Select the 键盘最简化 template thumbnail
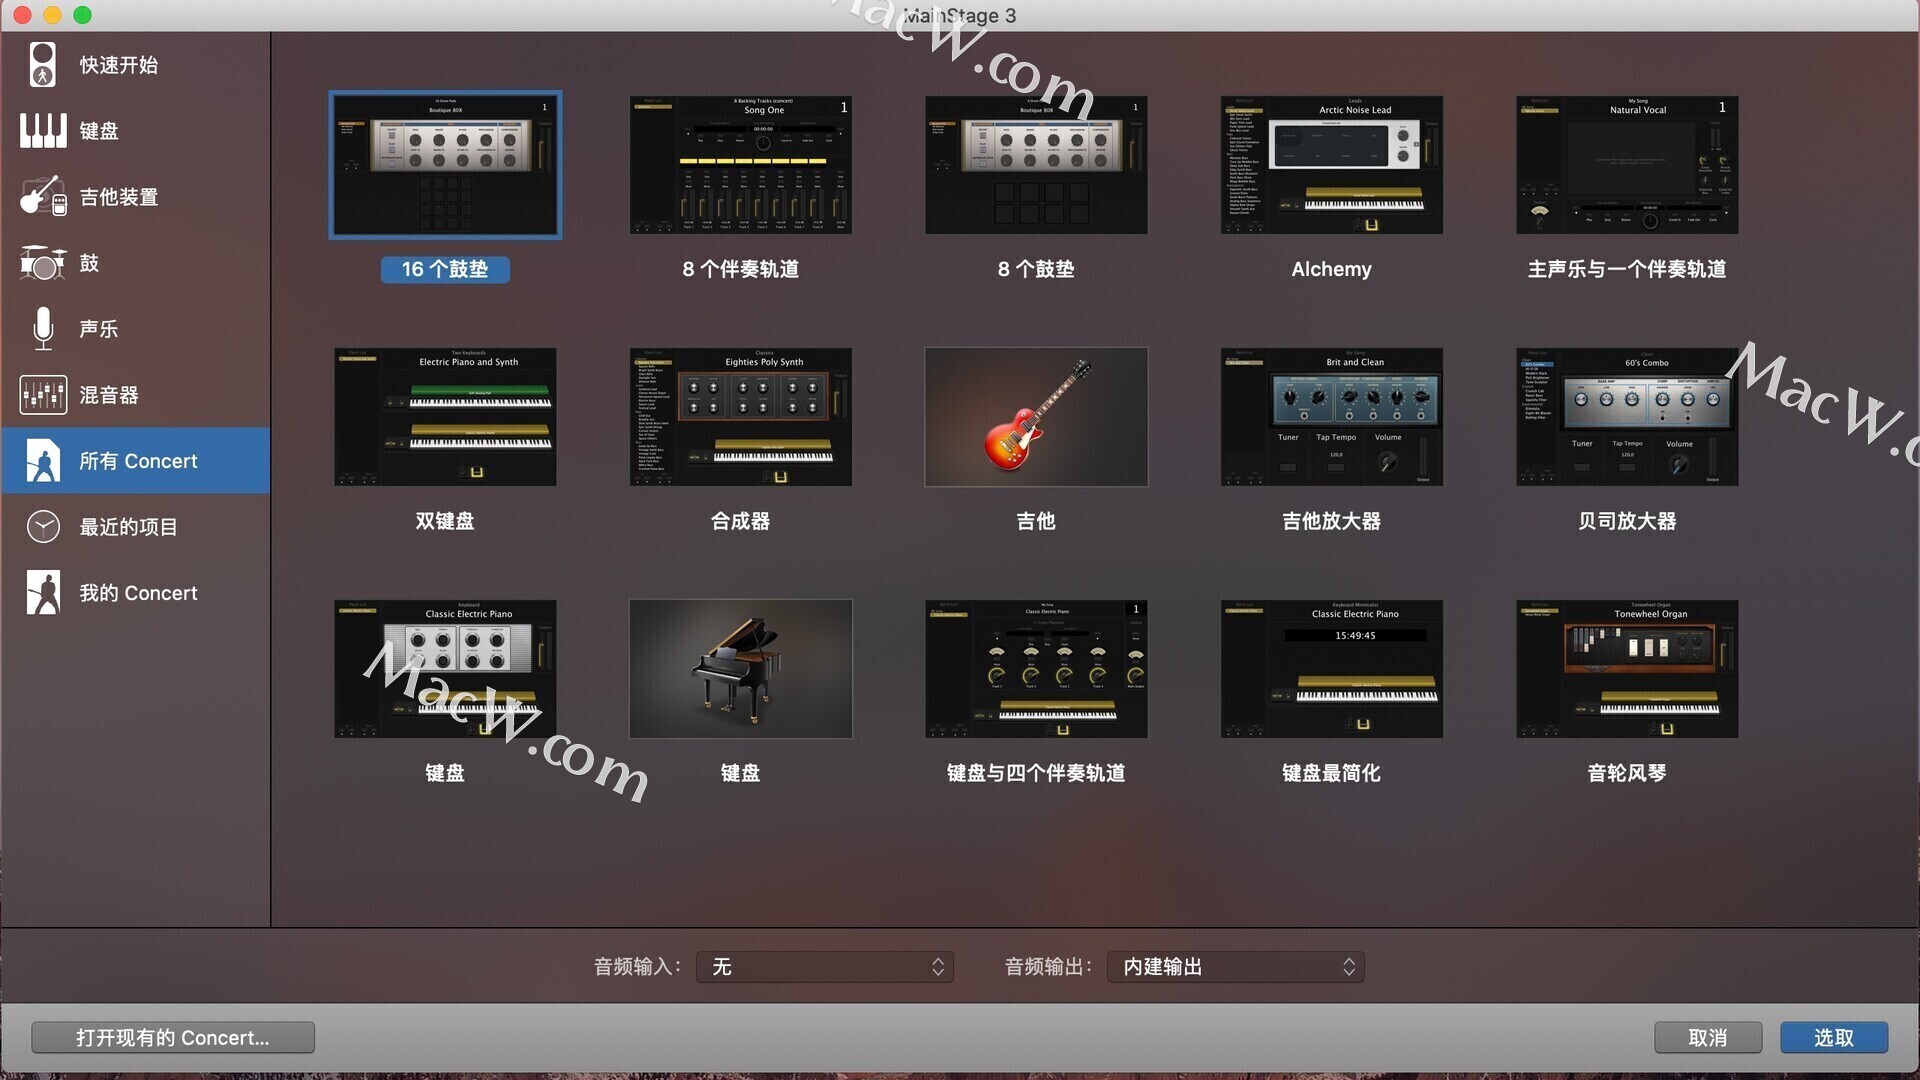Screen dimensions: 1920x1080 coord(1331,669)
